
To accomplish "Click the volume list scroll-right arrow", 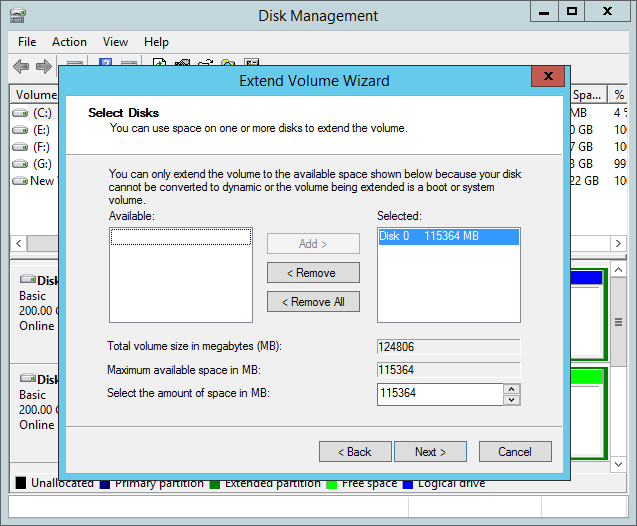I will pyautogui.click(x=618, y=243).
